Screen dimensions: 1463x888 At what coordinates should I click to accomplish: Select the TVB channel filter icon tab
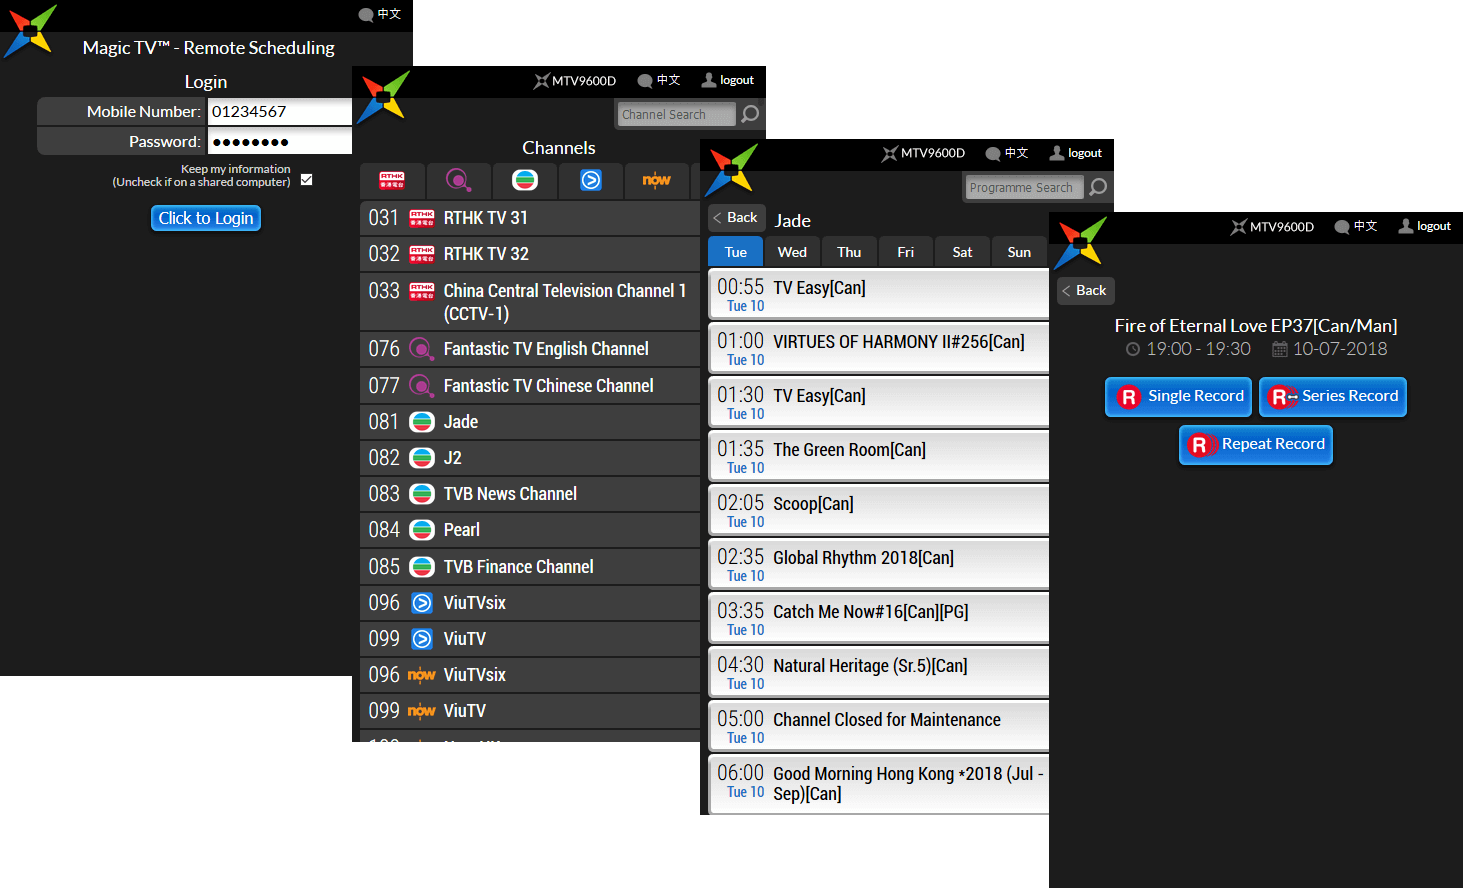tap(525, 180)
